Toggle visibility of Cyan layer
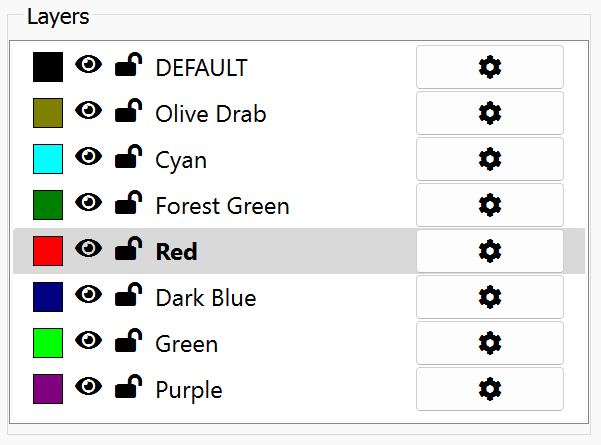 click(x=89, y=156)
